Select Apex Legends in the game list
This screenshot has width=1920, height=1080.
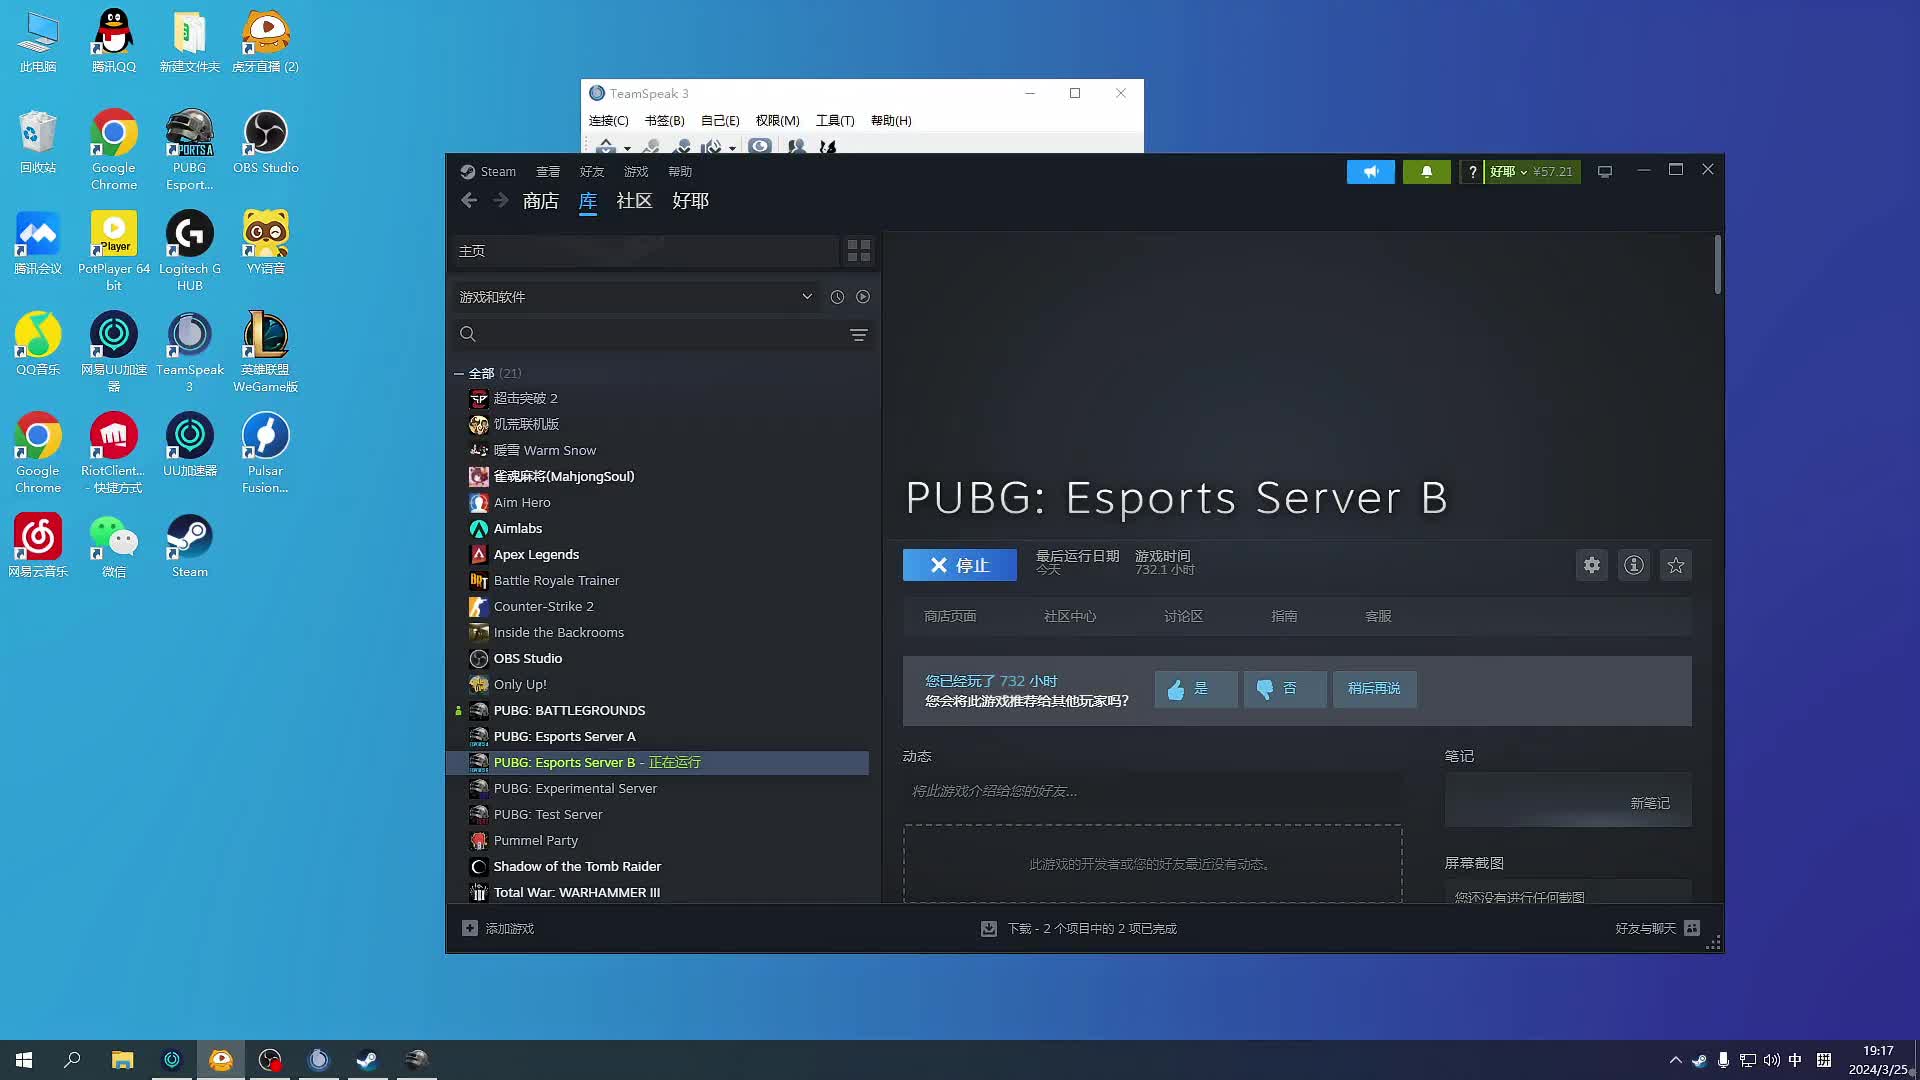(536, 554)
